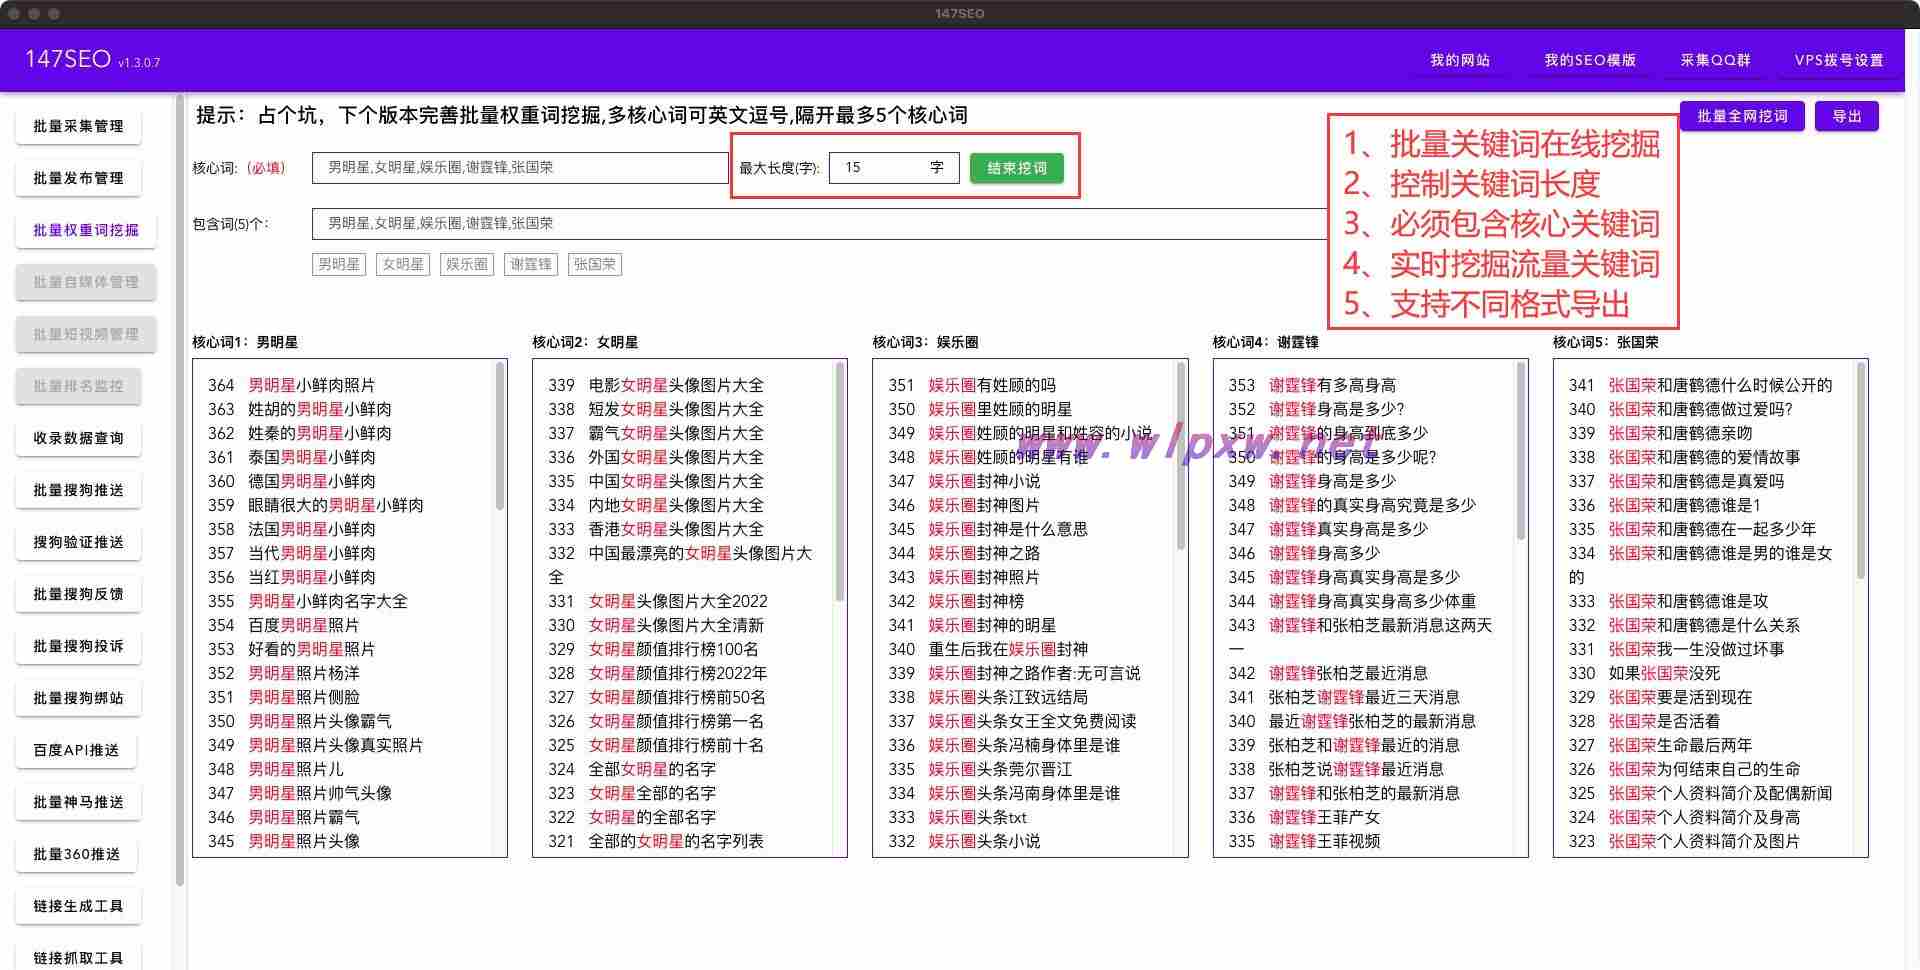Click the 女明星 keyword tag

tap(403, 264)
